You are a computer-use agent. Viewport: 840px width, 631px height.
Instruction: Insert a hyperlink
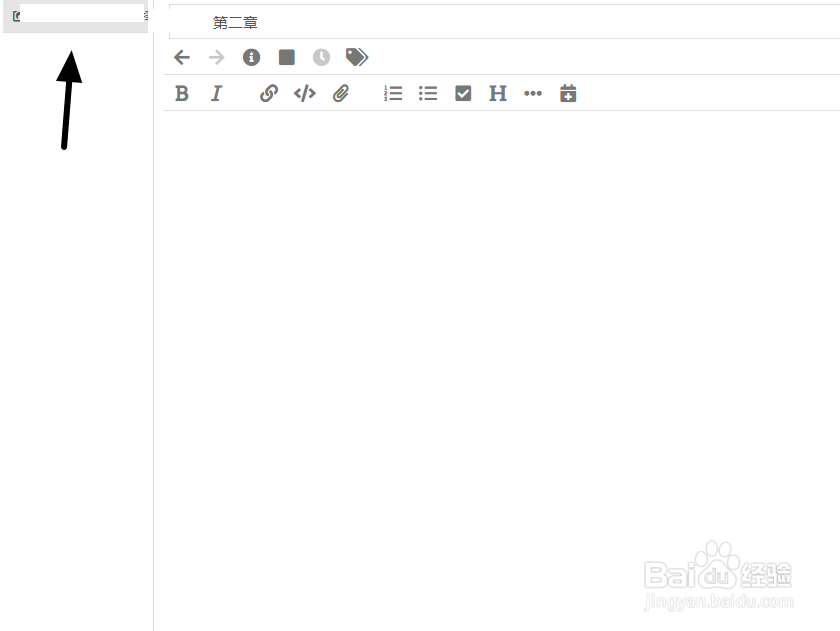pos(269,94)
